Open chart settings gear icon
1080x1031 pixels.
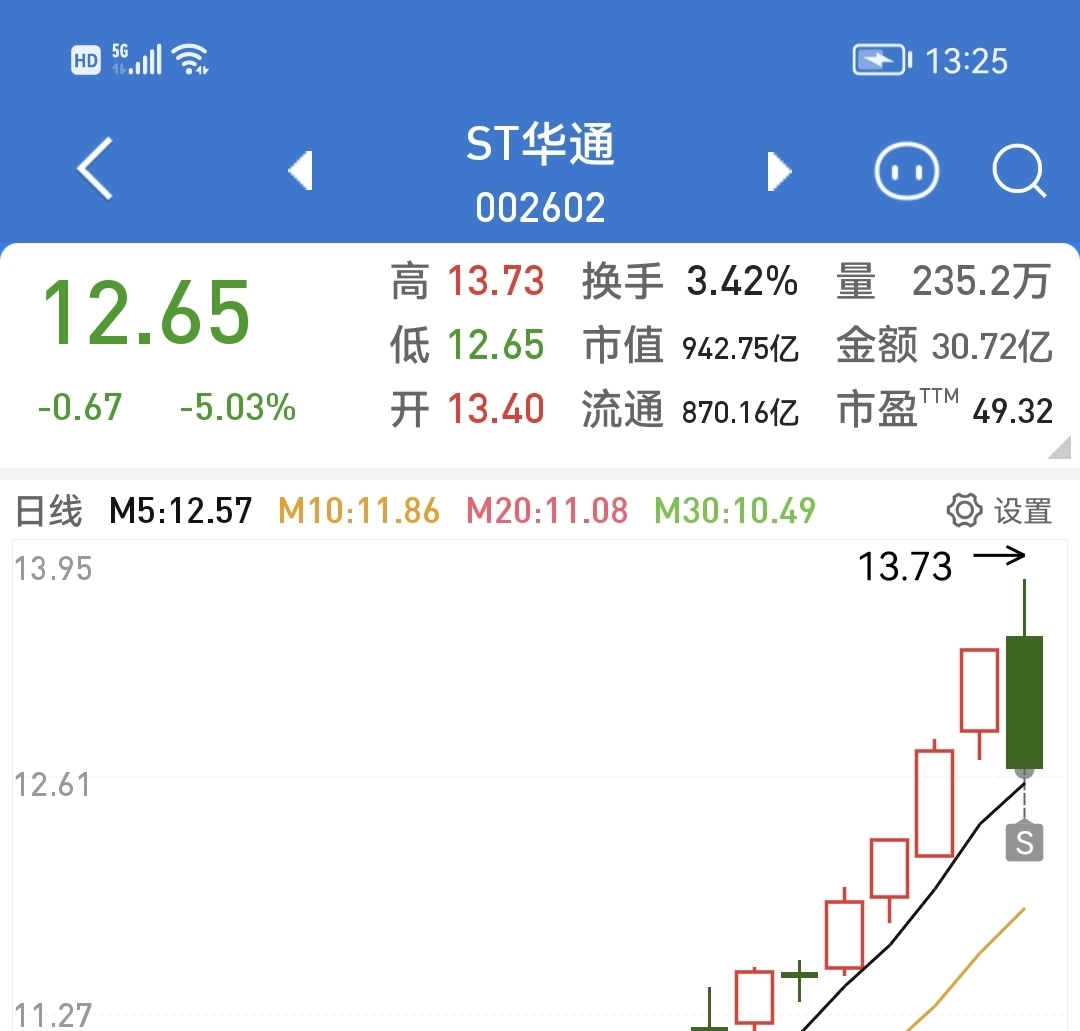point(964,510)
